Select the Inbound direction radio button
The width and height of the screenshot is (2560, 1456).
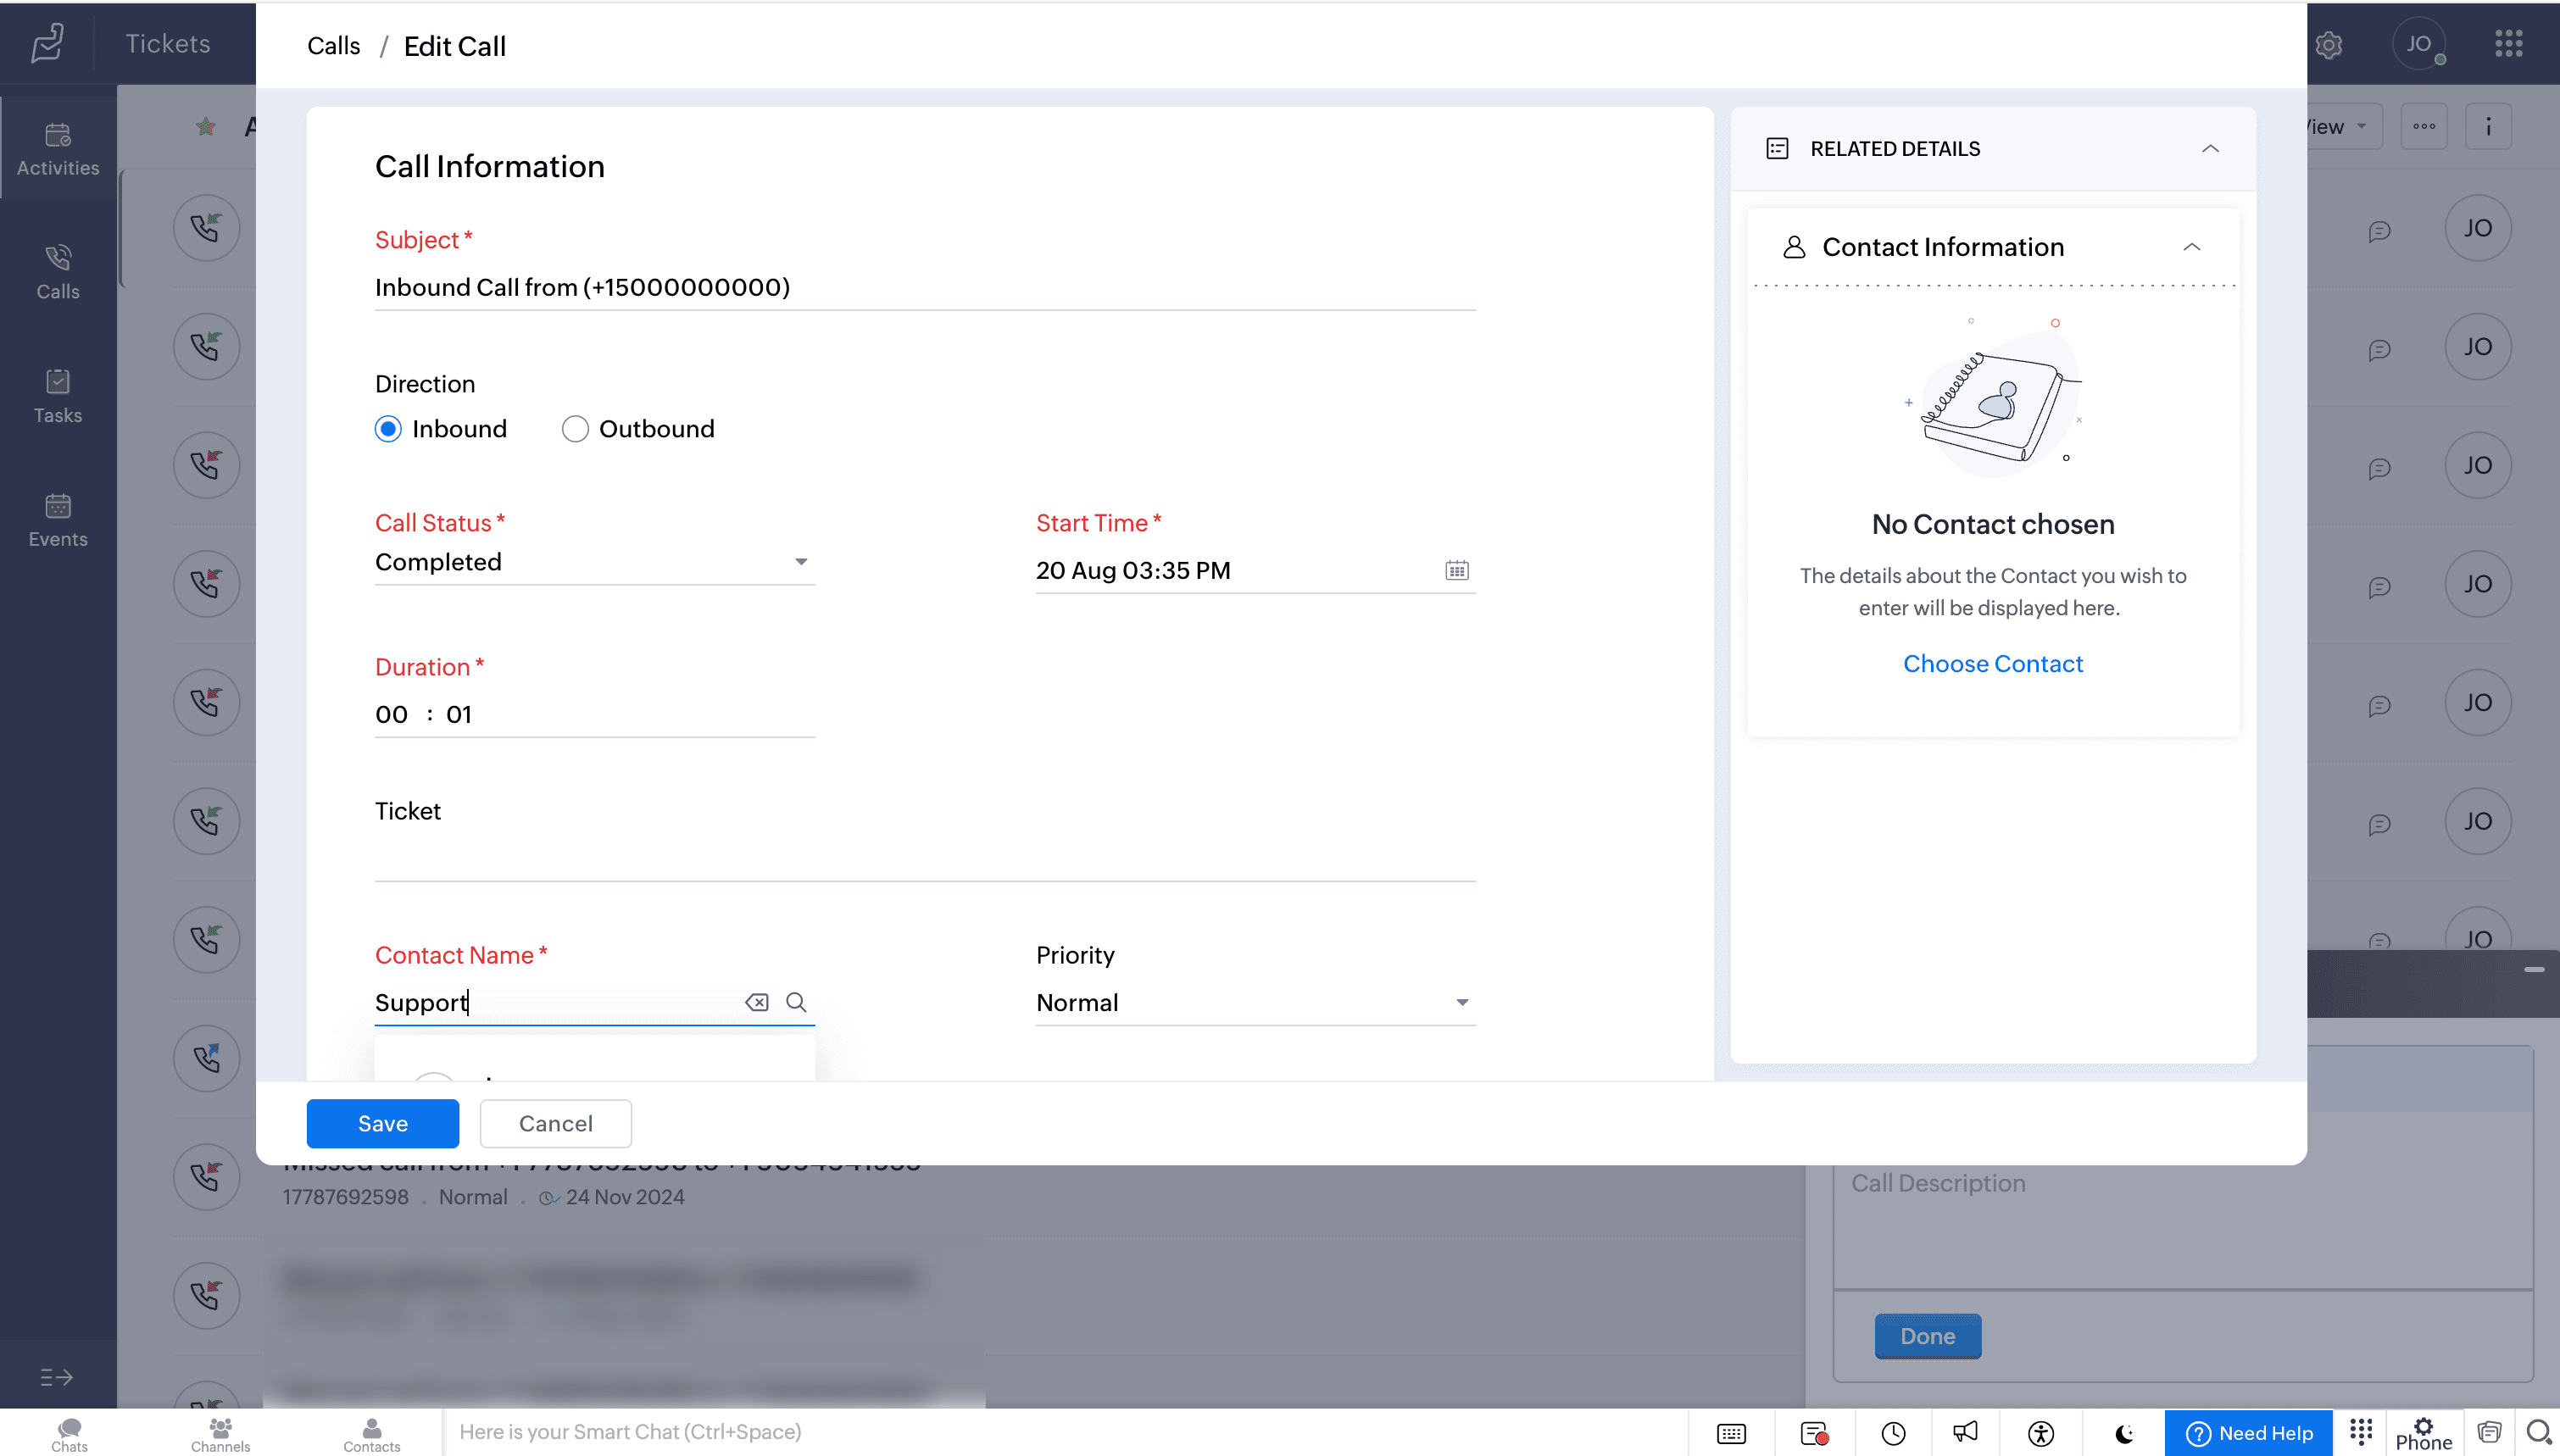[388, 429]
